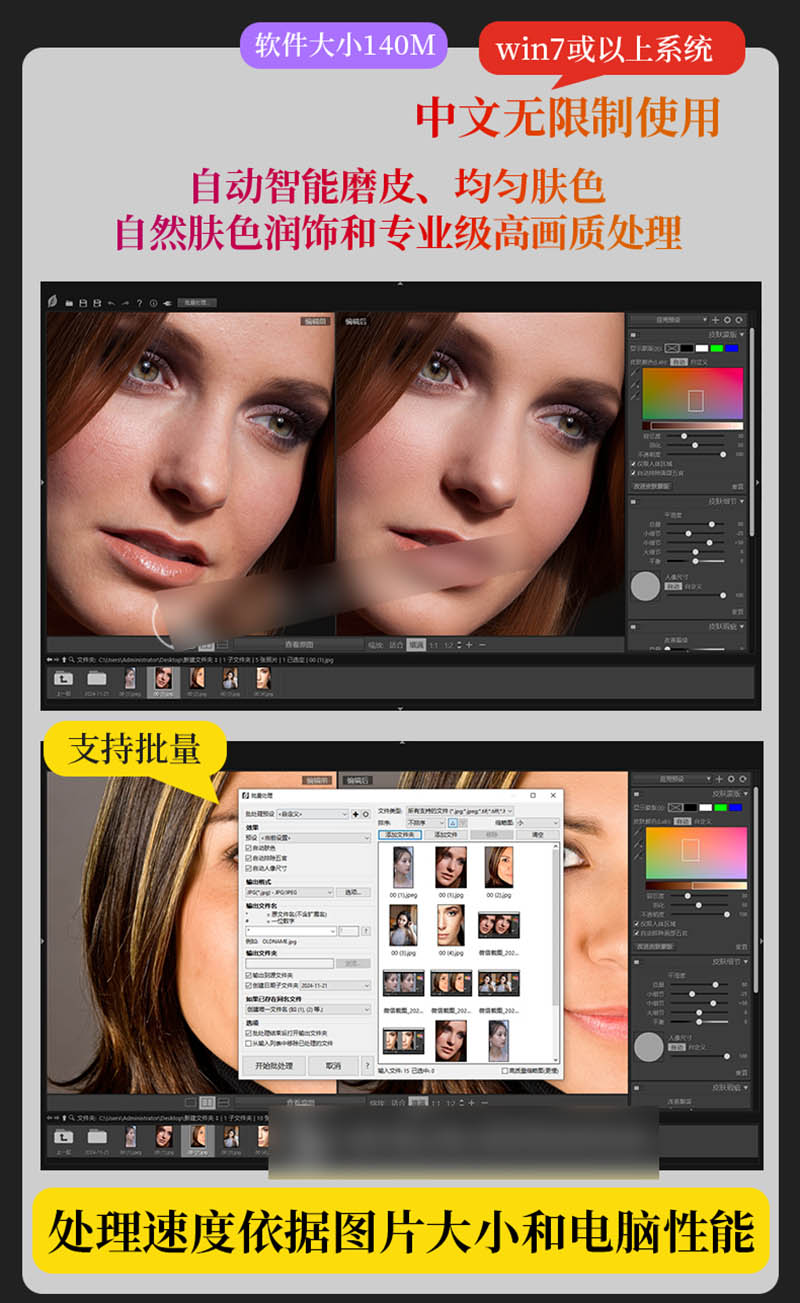Click the undo arrow in the first editor's toolbar
The width and height of the screenshot is (800, 1303).
click(111, 303)
